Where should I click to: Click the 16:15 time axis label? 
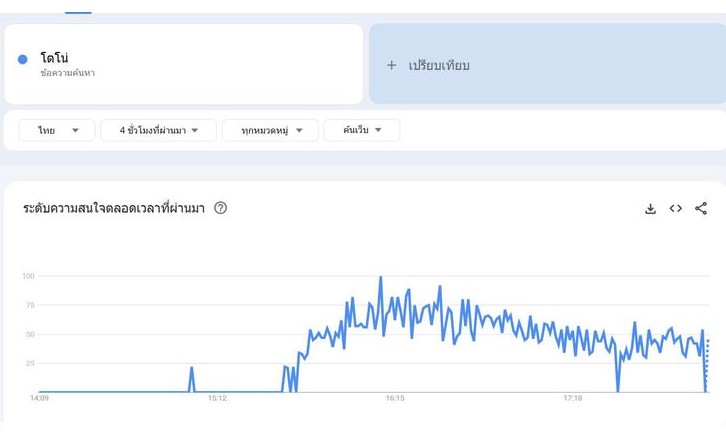[x=395, y=398]
